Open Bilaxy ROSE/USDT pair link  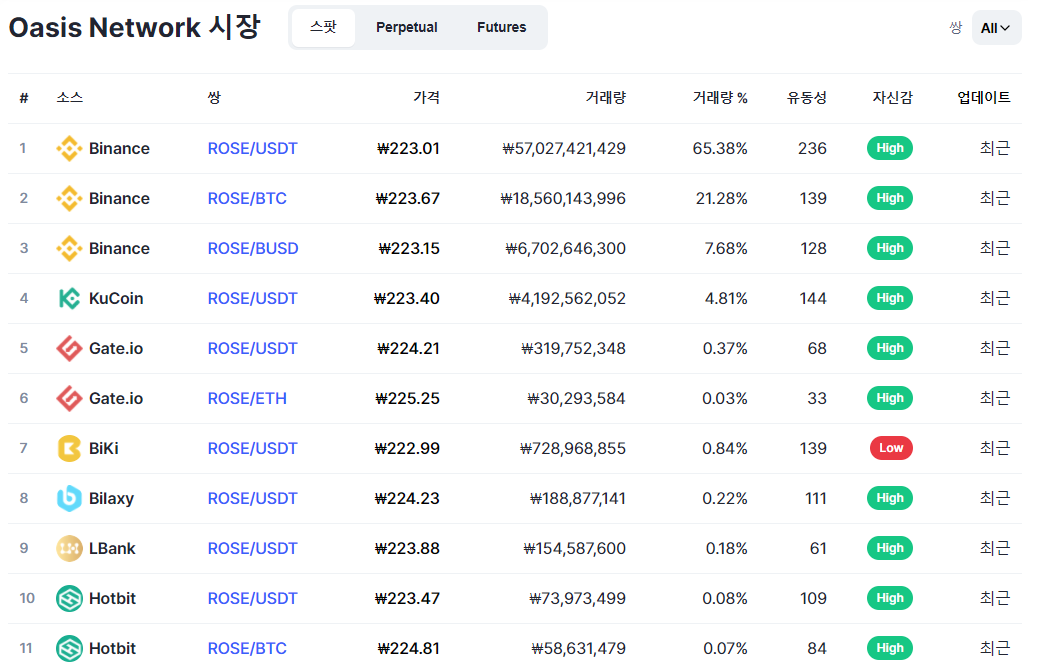[253, 498]
